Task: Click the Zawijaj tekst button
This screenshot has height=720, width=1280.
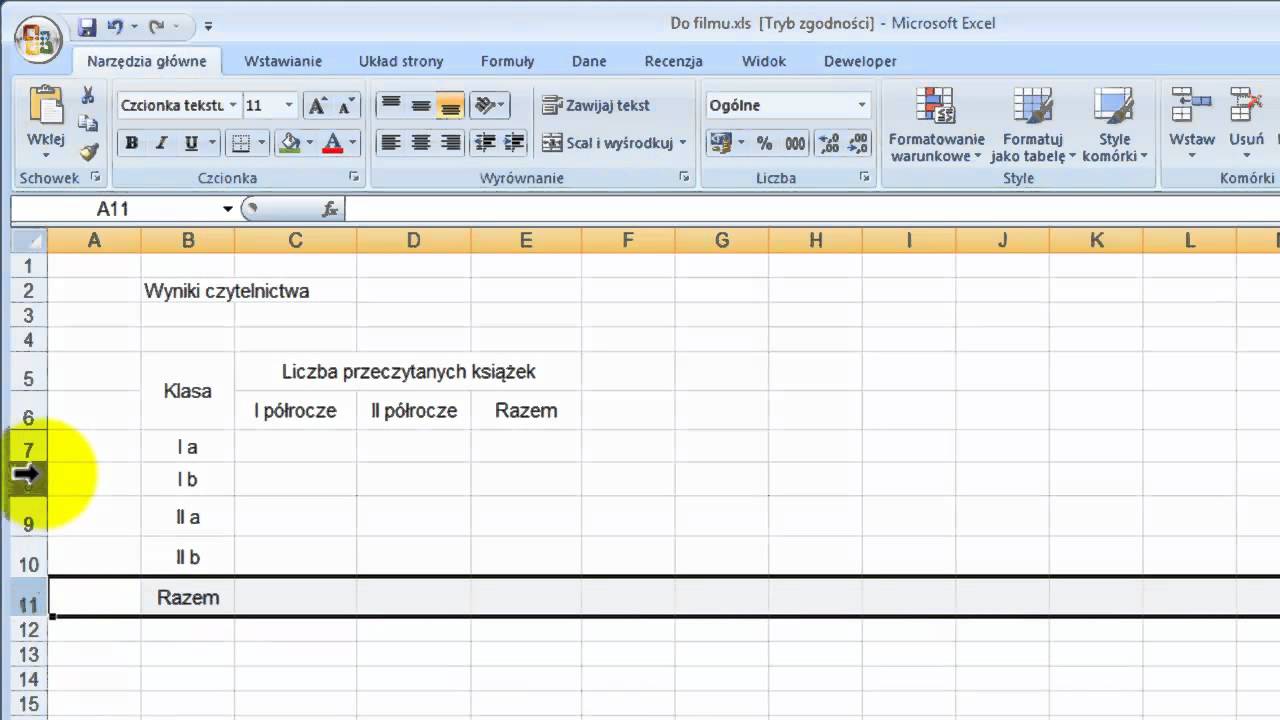Action: coord(596,105)
